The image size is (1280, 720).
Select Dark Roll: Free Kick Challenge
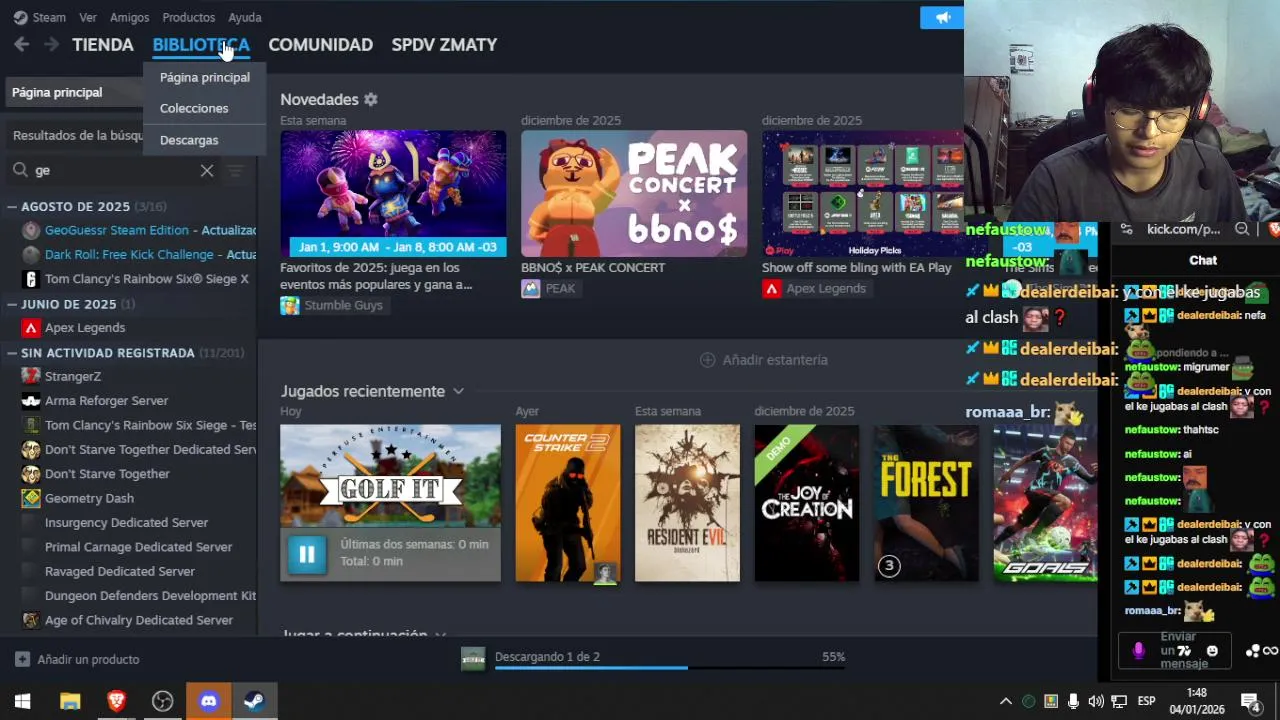tap(138, 254)
